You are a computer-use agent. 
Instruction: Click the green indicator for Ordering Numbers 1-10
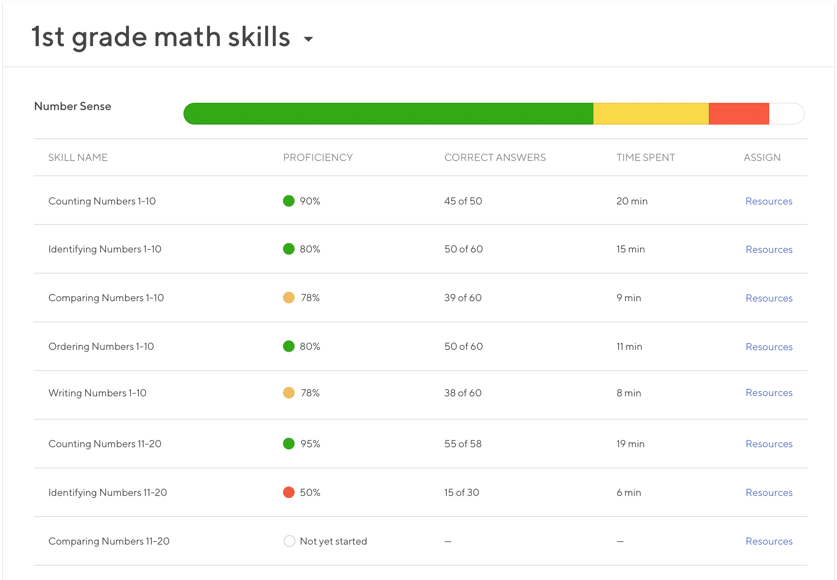pos(290,346)
